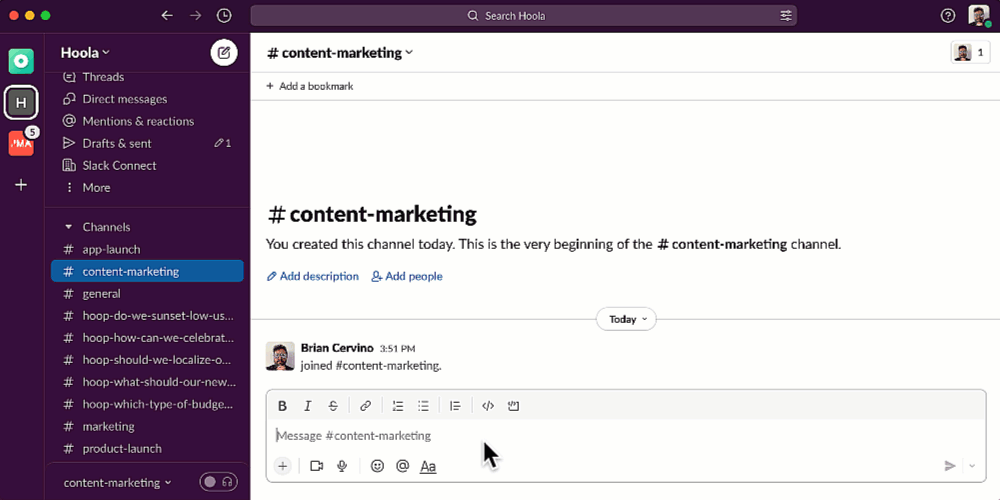Screen dimensions: 1000x500
Task: Record an audio clip with microphone
Action: (342, 466)
